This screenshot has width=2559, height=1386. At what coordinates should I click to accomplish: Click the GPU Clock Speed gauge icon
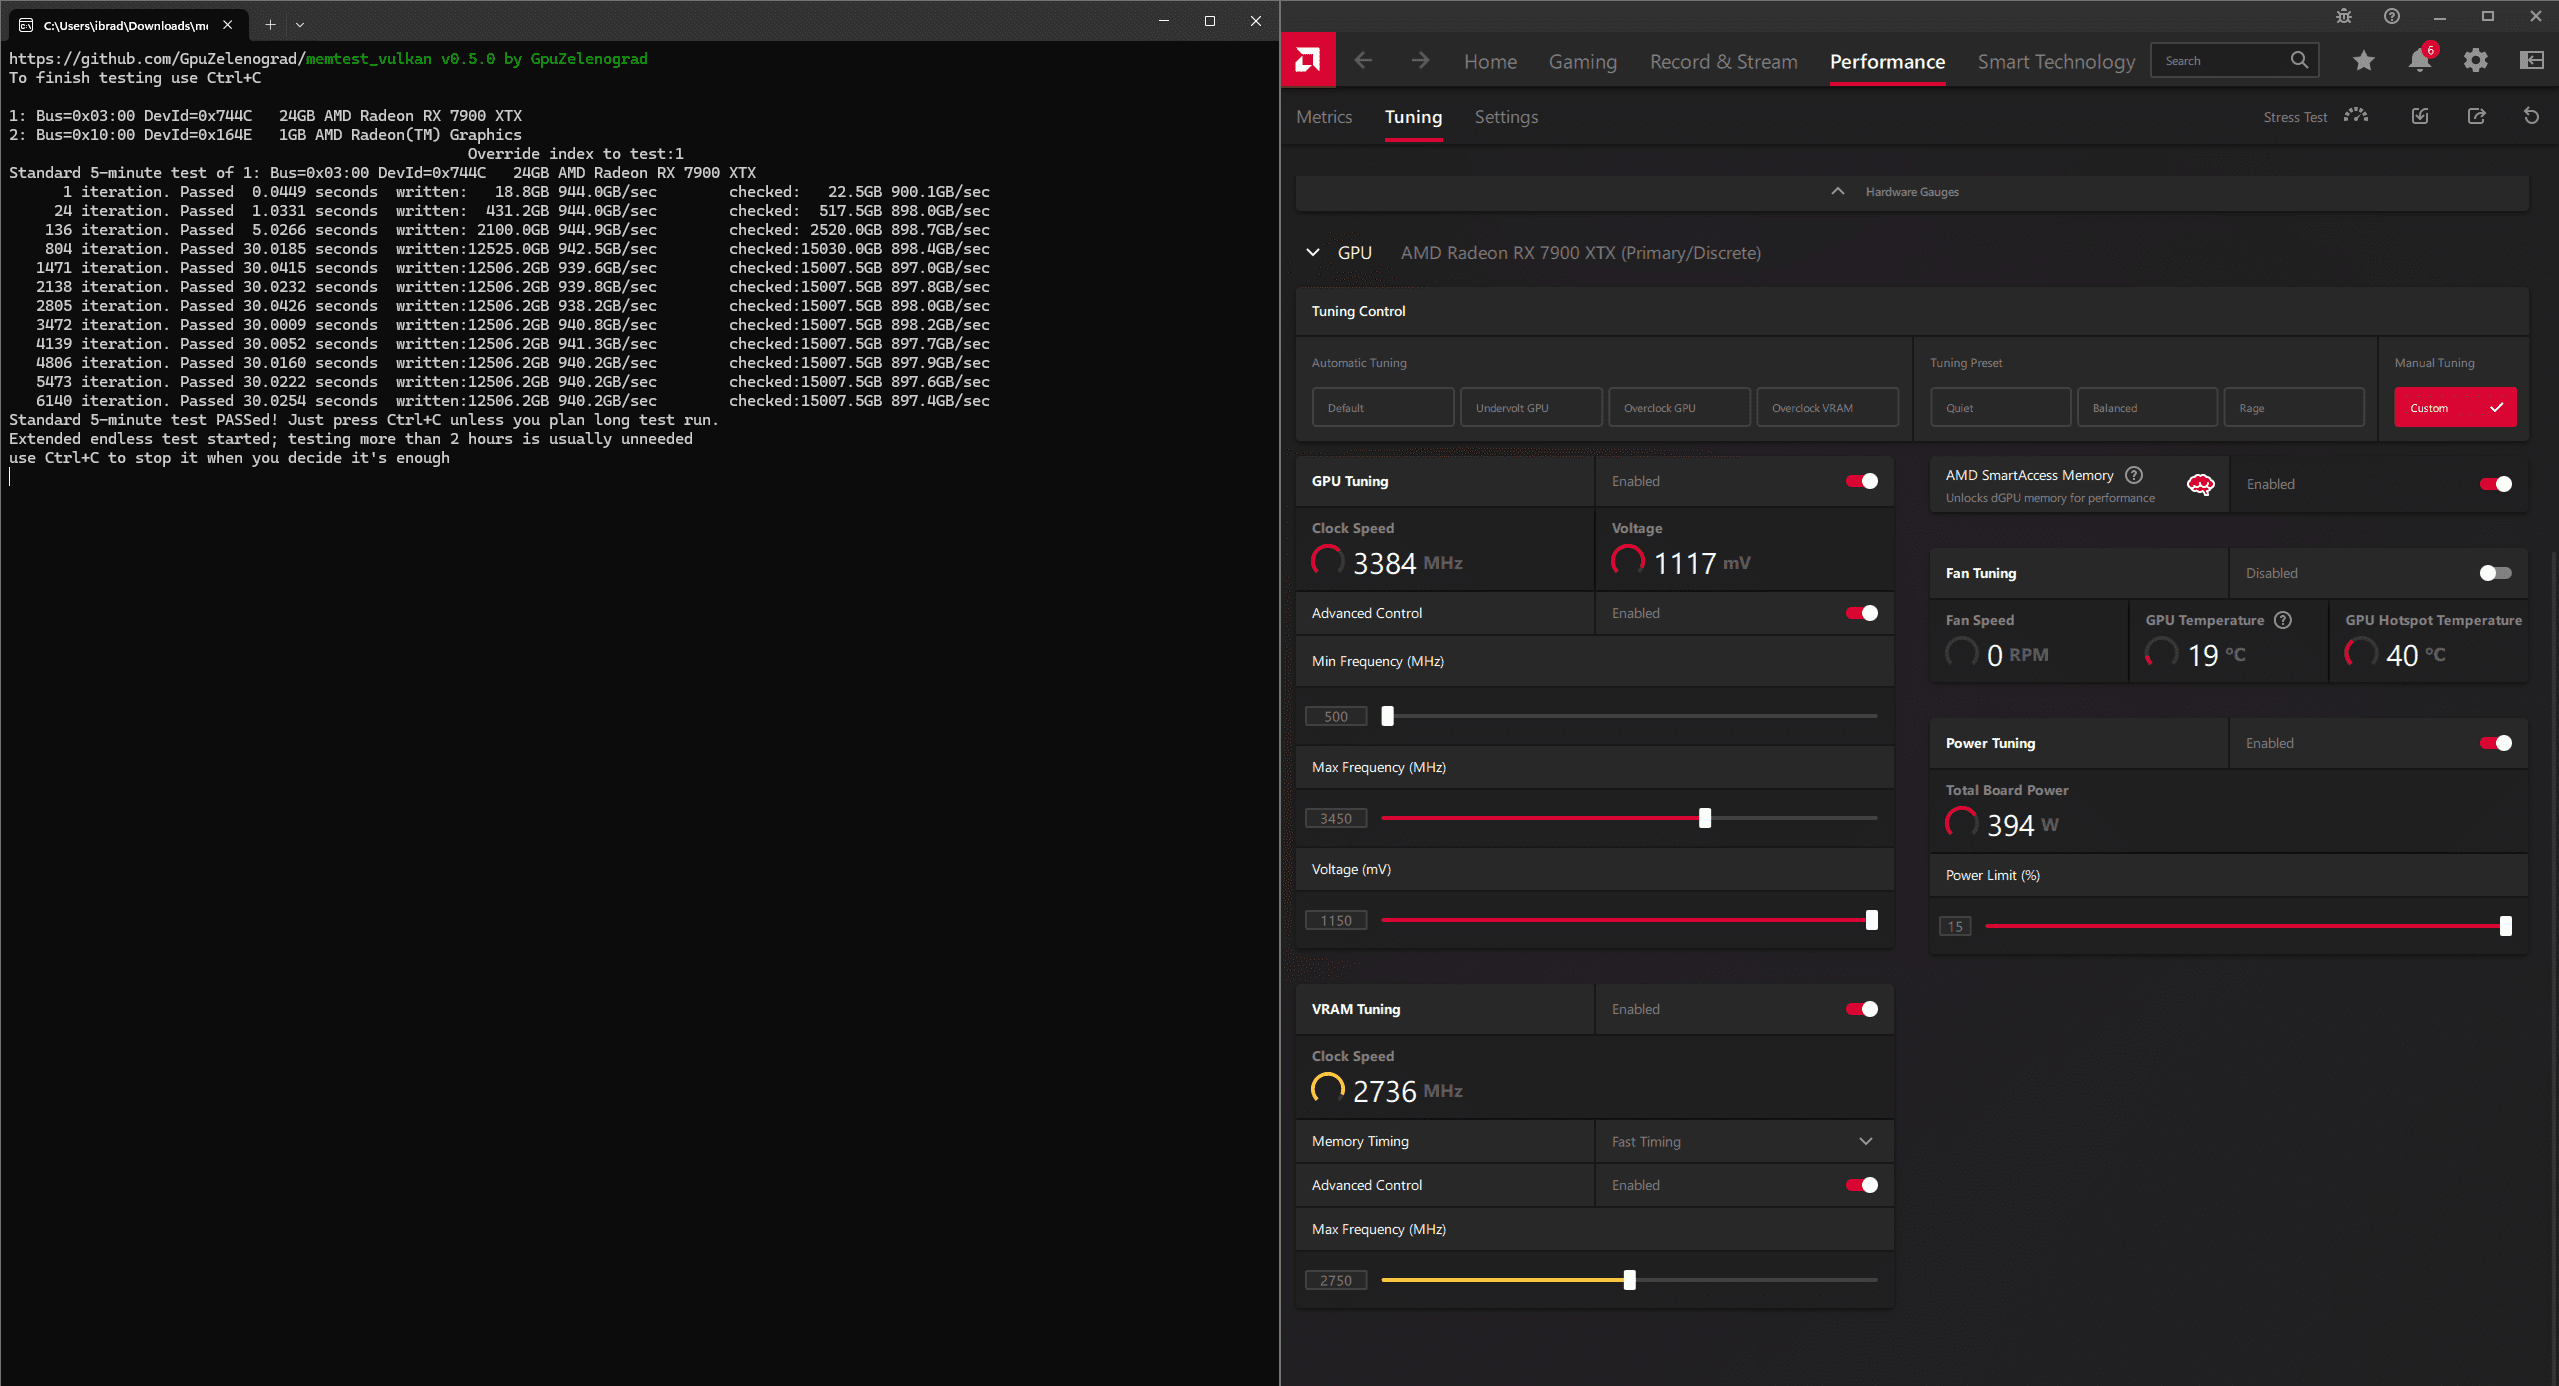point(1327,561)
